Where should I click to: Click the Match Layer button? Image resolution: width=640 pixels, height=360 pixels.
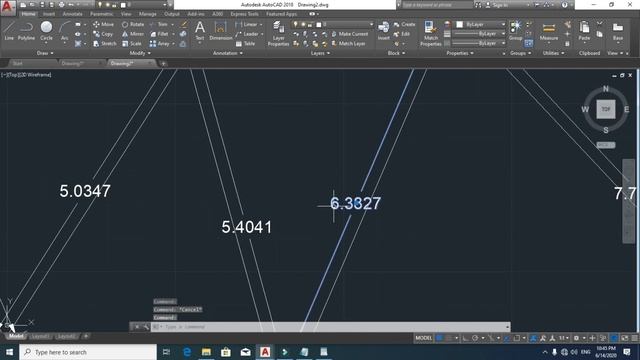point(348,43)
